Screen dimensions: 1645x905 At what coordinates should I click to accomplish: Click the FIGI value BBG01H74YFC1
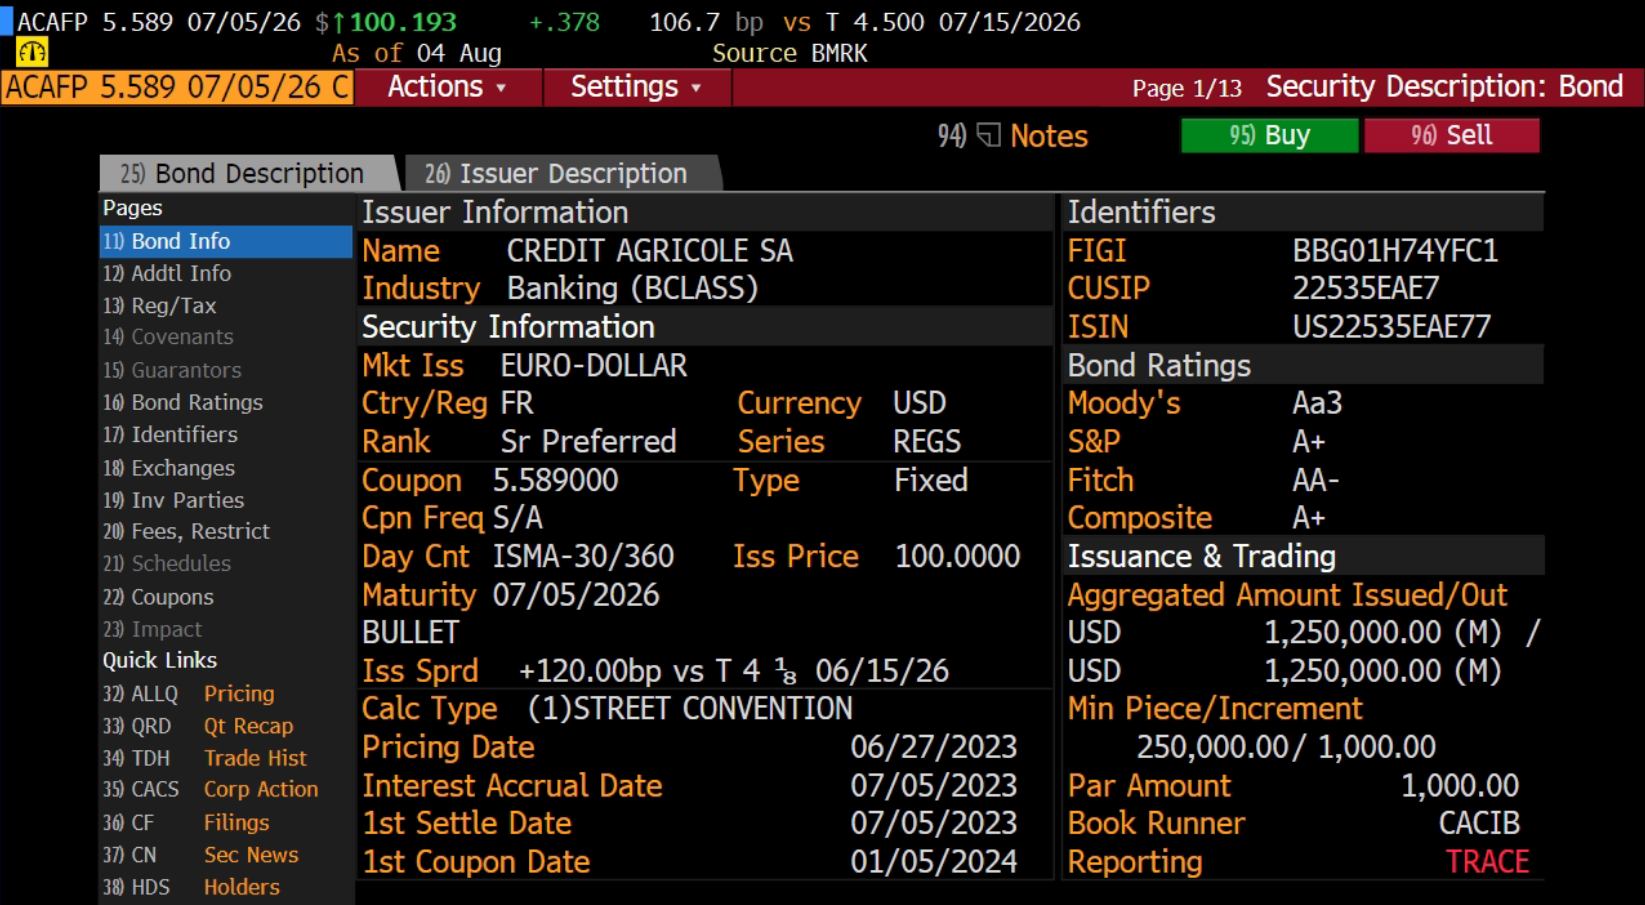point(1395,251)
